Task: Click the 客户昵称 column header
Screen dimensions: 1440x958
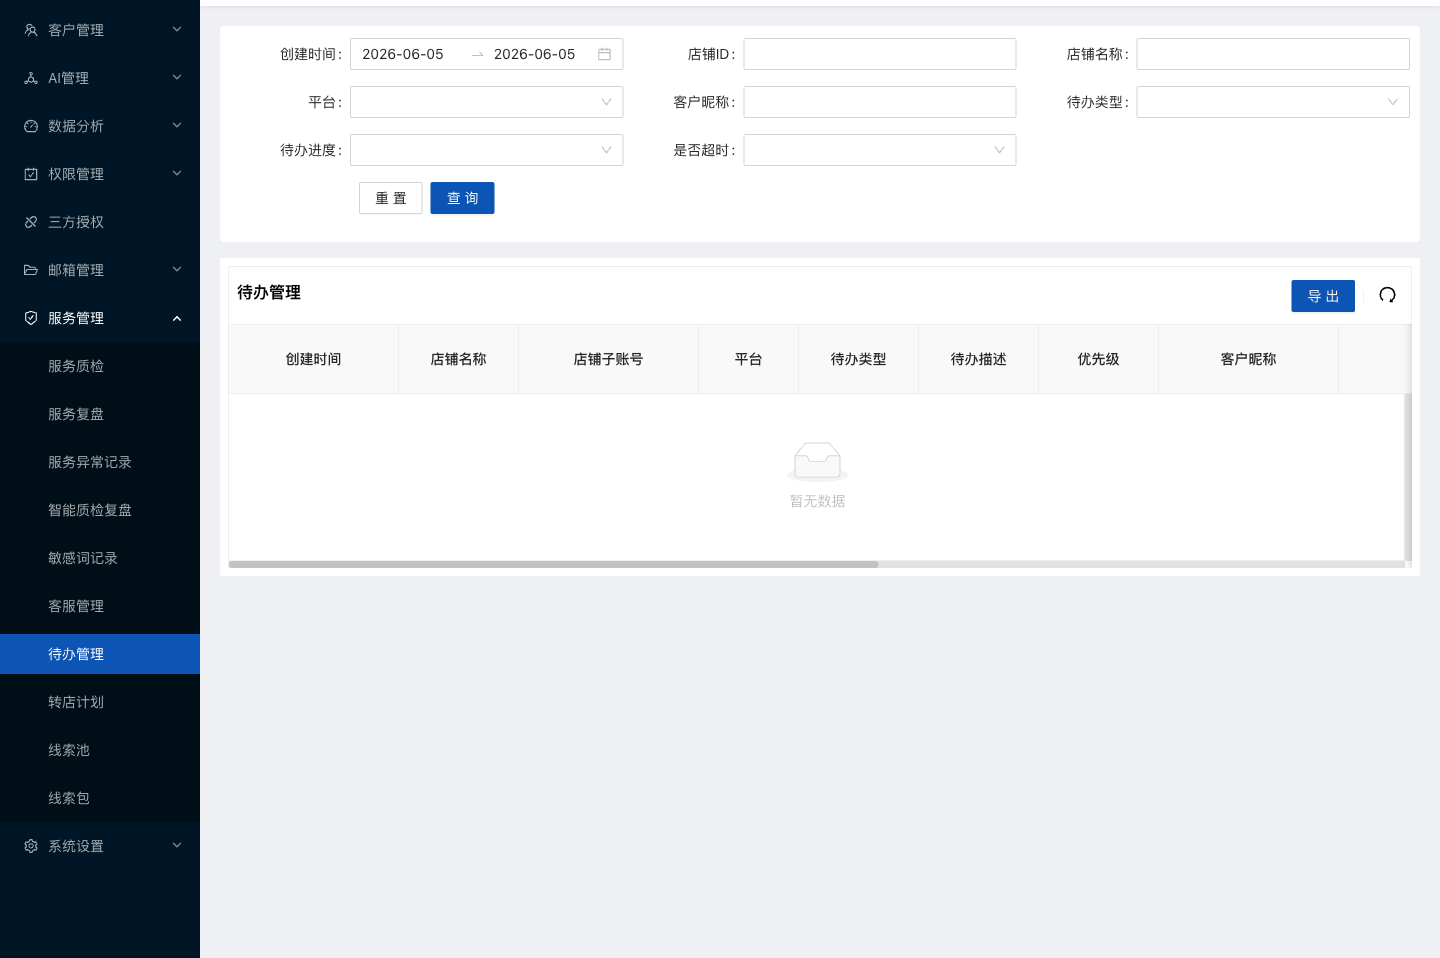Action: 1248,359
